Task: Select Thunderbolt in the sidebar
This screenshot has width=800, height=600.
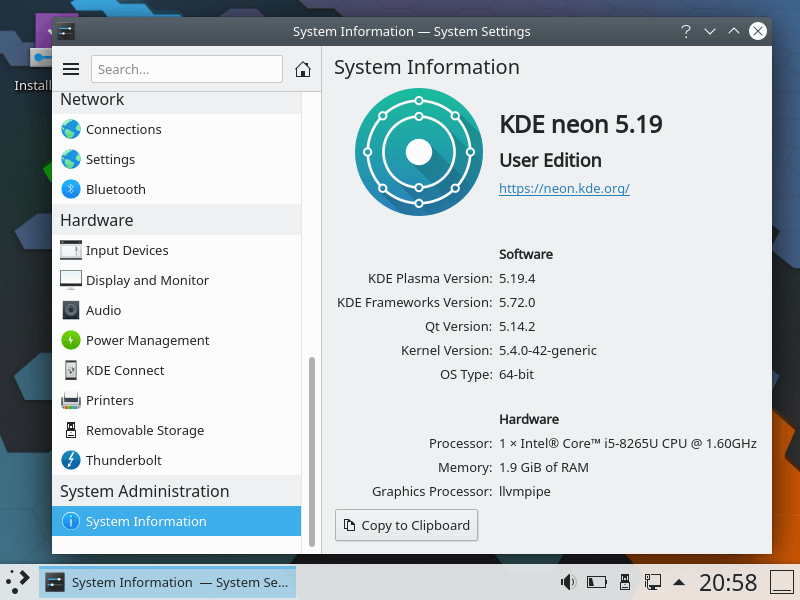Action: pos(123,460)
